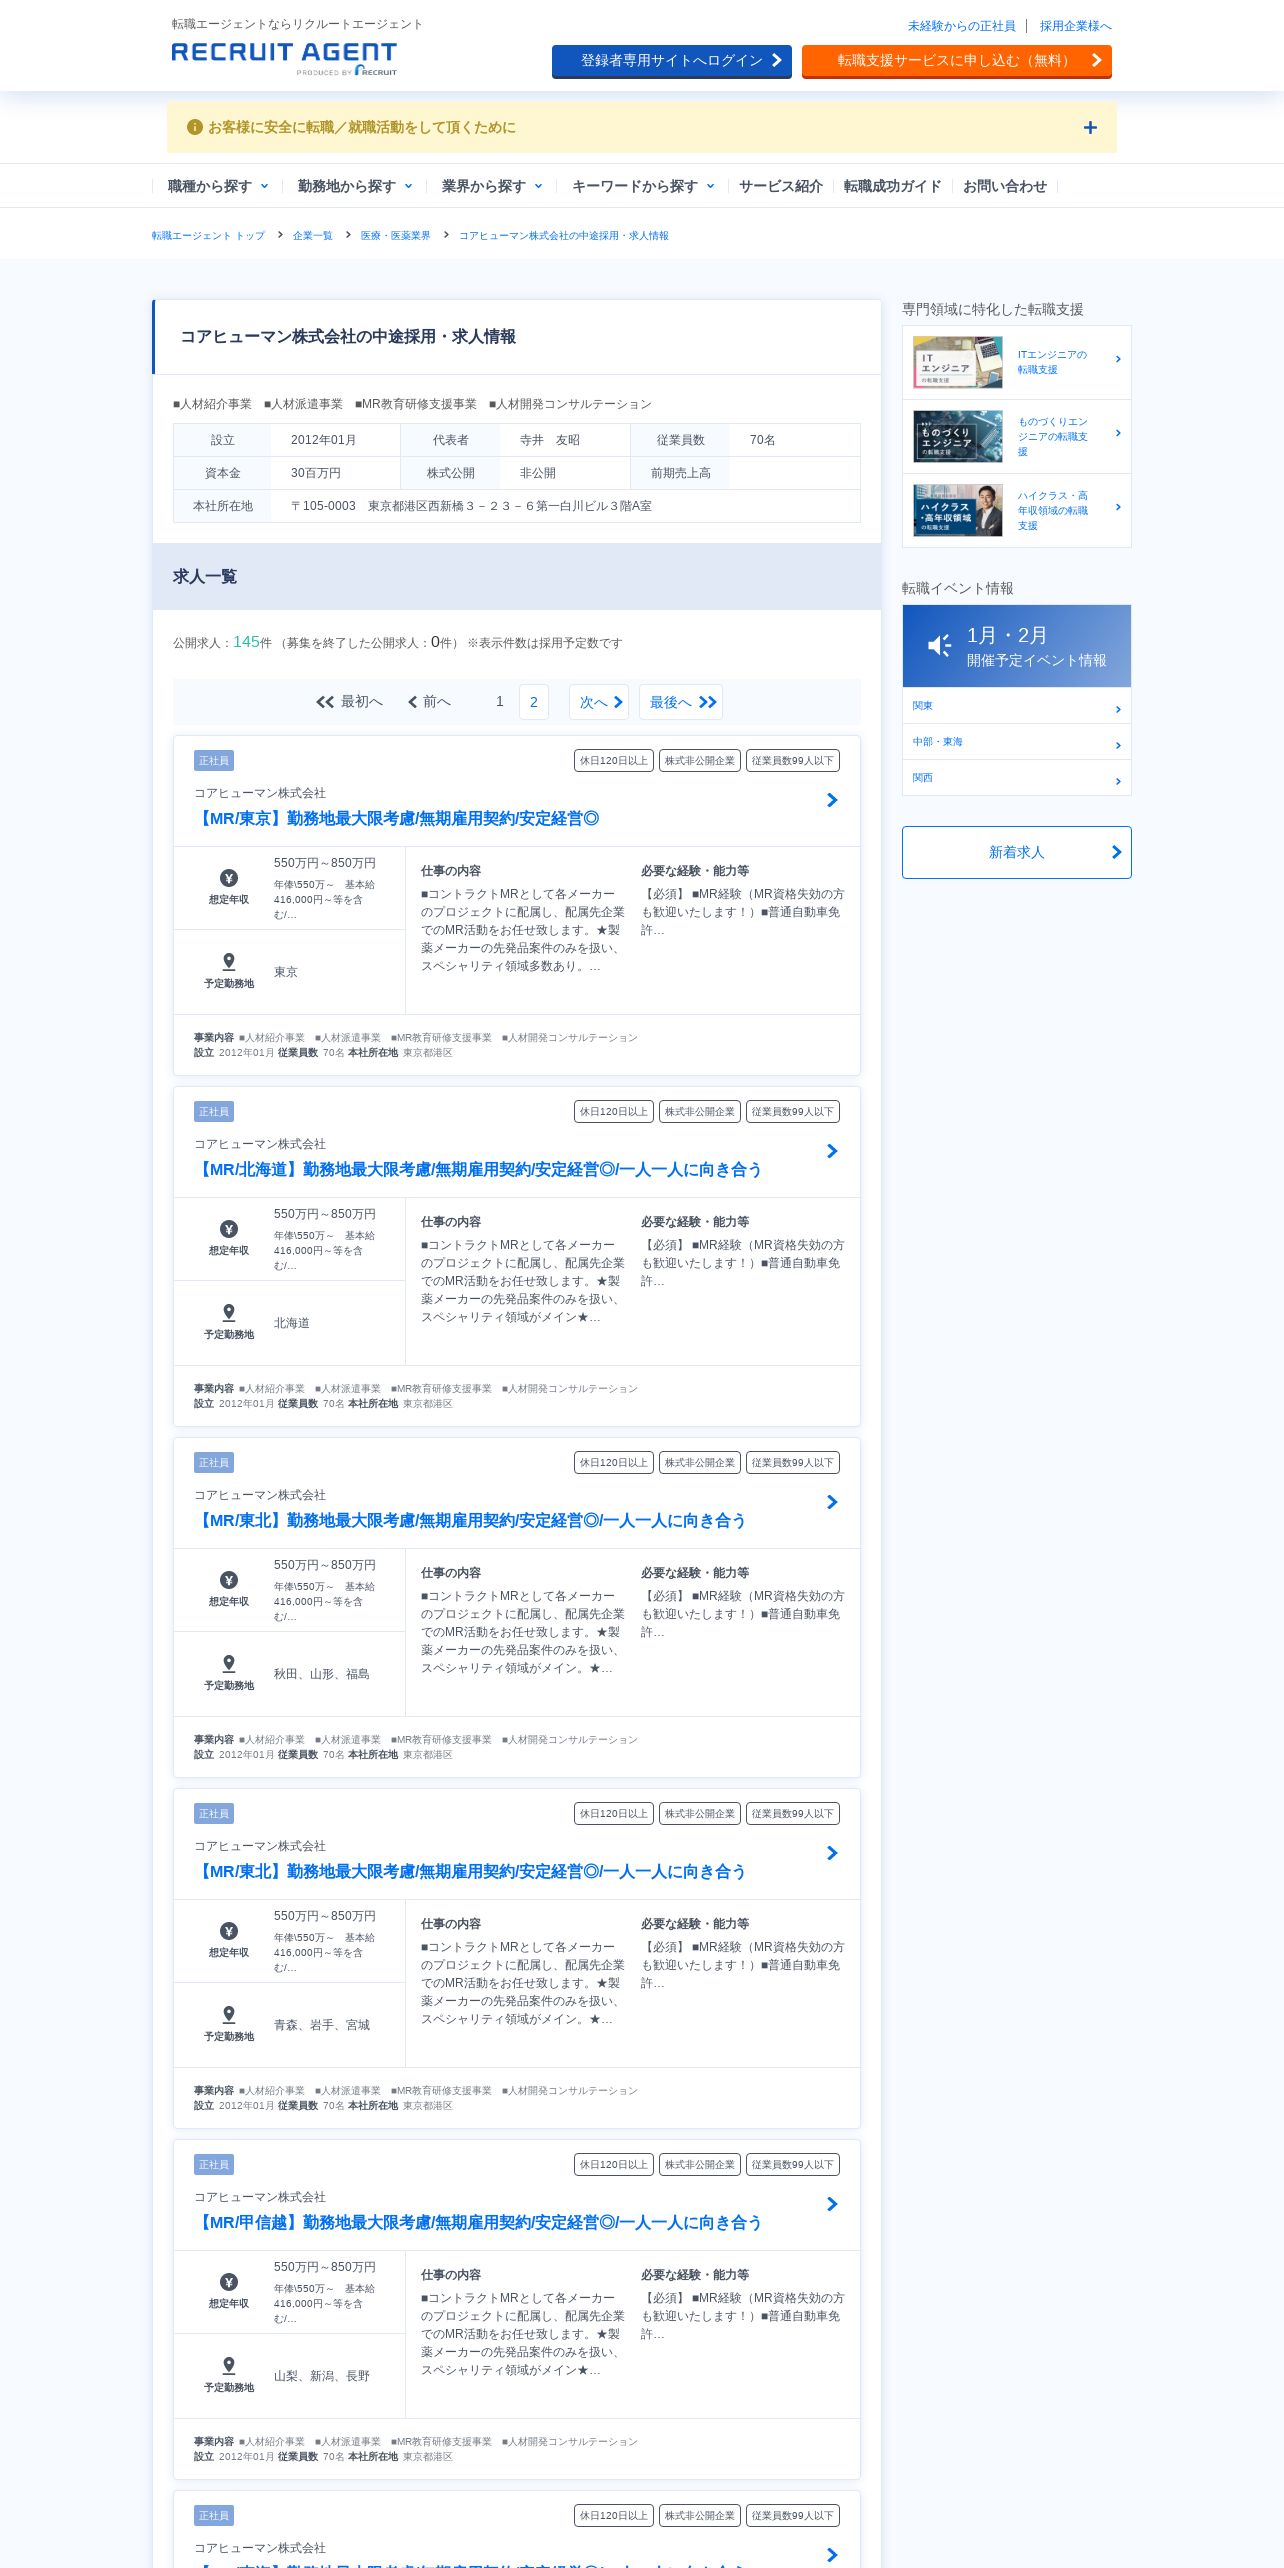Open 勤務地から探す dropdown menu
The image size is (1284, 2568).
pyautogui.click(x=355, y=186)
